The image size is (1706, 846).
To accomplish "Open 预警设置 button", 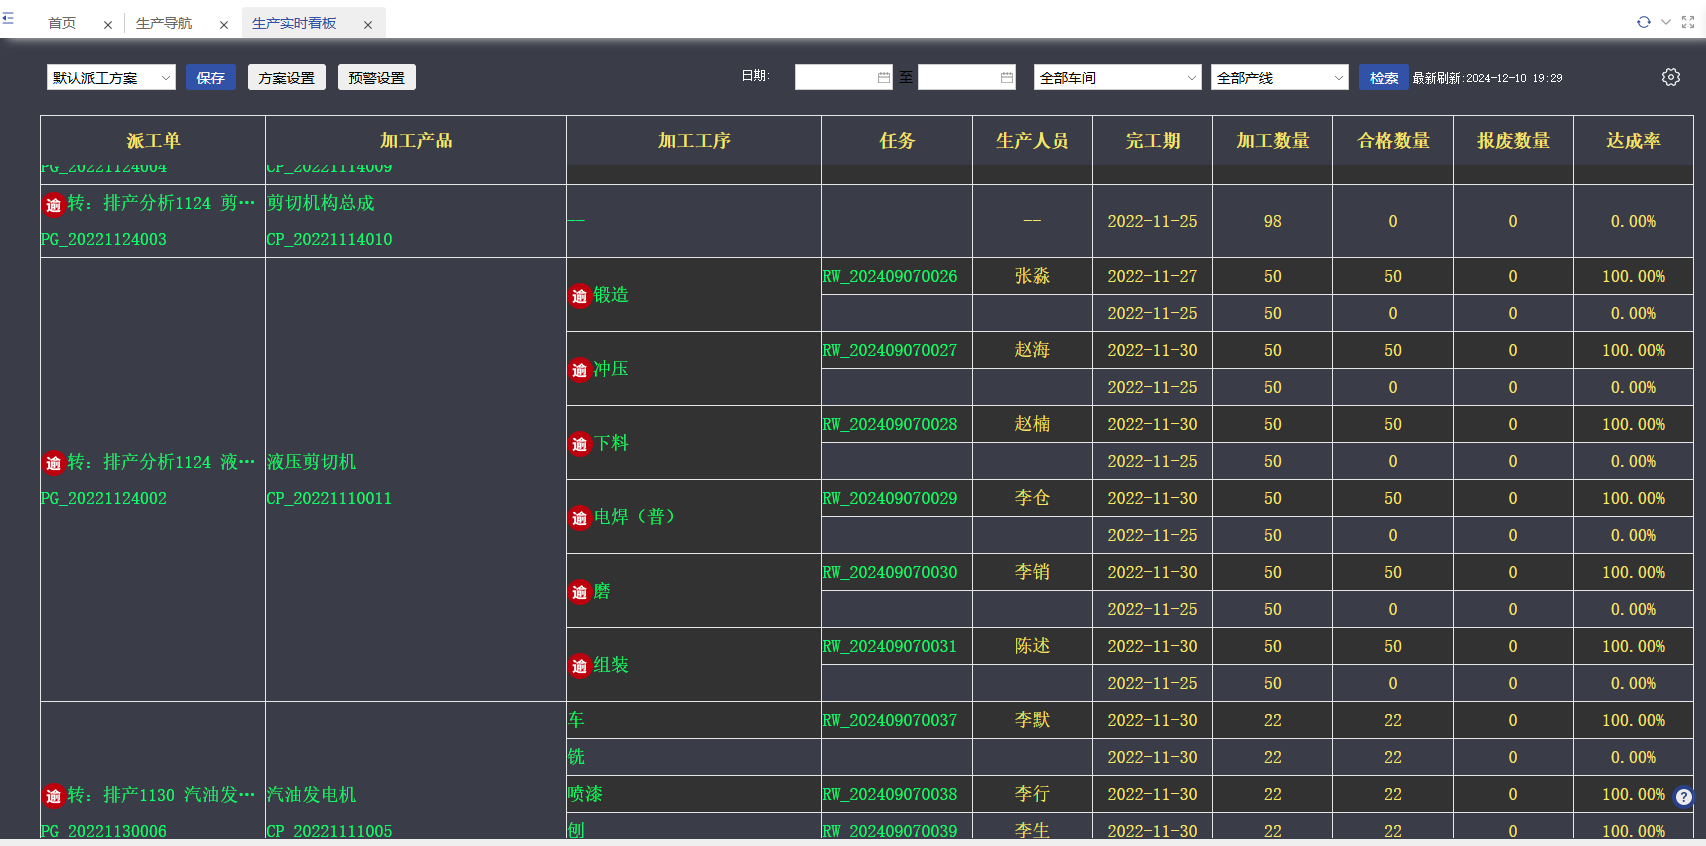I will [377, 77].
